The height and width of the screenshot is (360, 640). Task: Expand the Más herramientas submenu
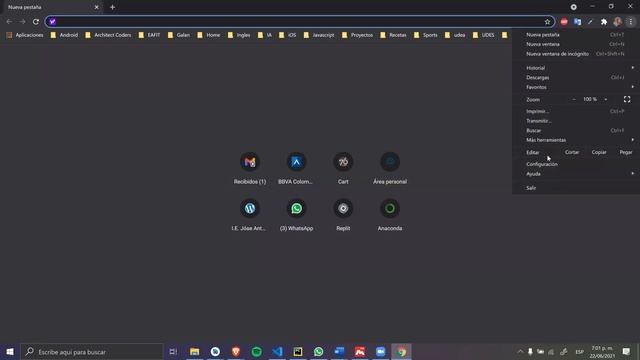(576, 140)
